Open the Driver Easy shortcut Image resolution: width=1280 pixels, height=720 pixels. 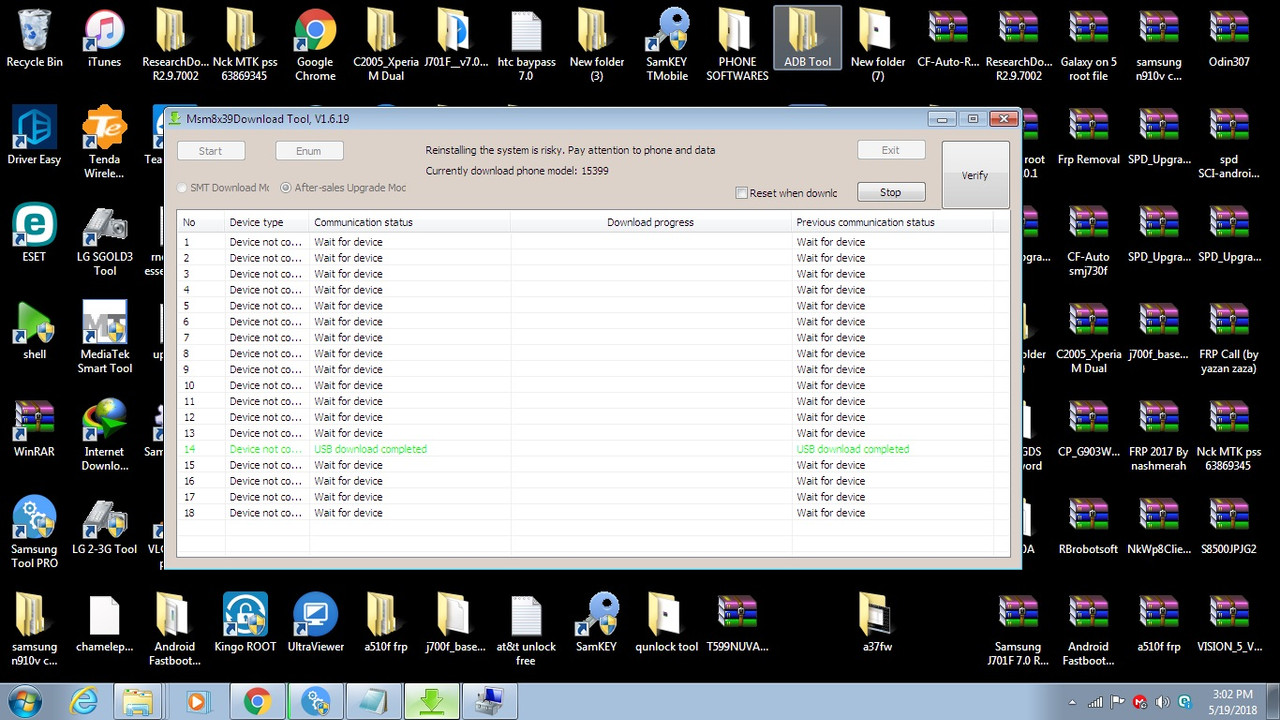pos(34,136)
